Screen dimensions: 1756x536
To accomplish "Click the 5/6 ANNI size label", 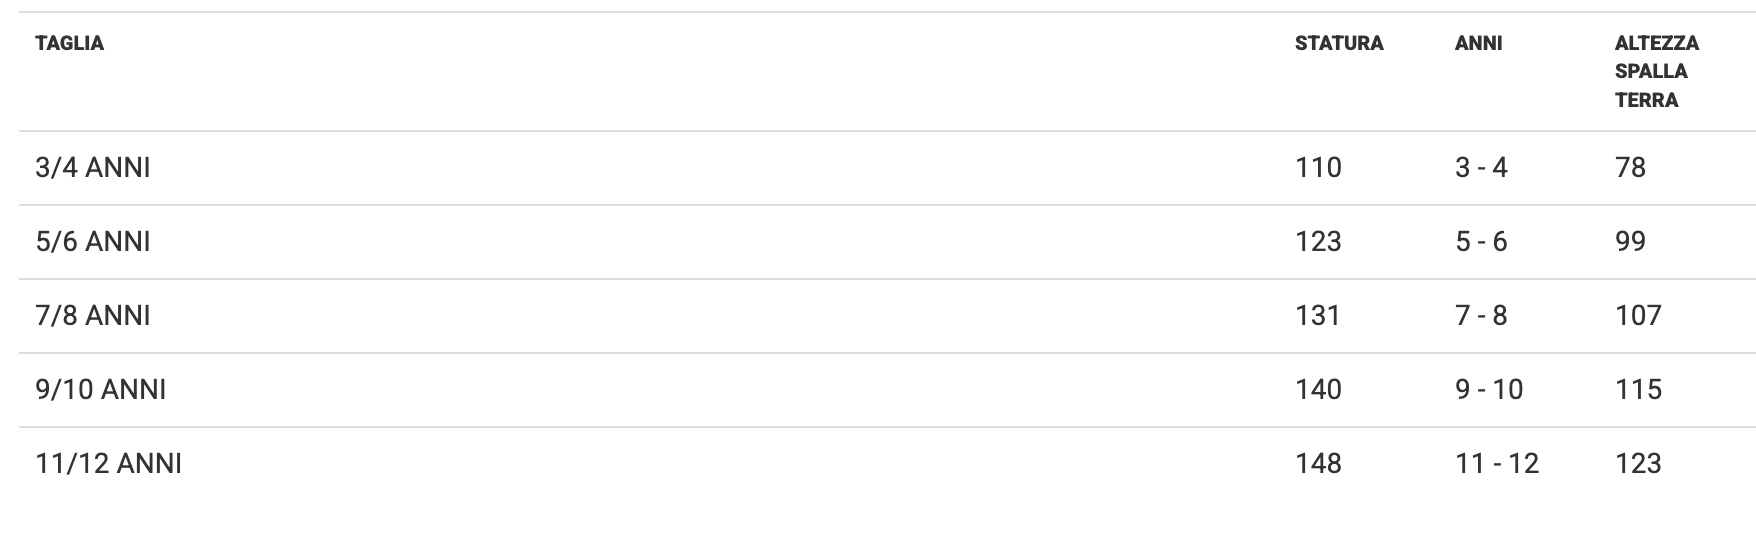I will pyautogui.click(x=92, y=241).
